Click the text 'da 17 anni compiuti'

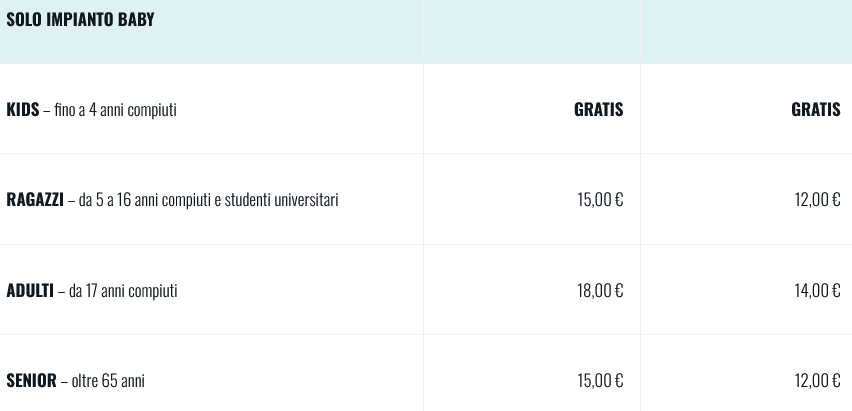click(x=123, y=291)
